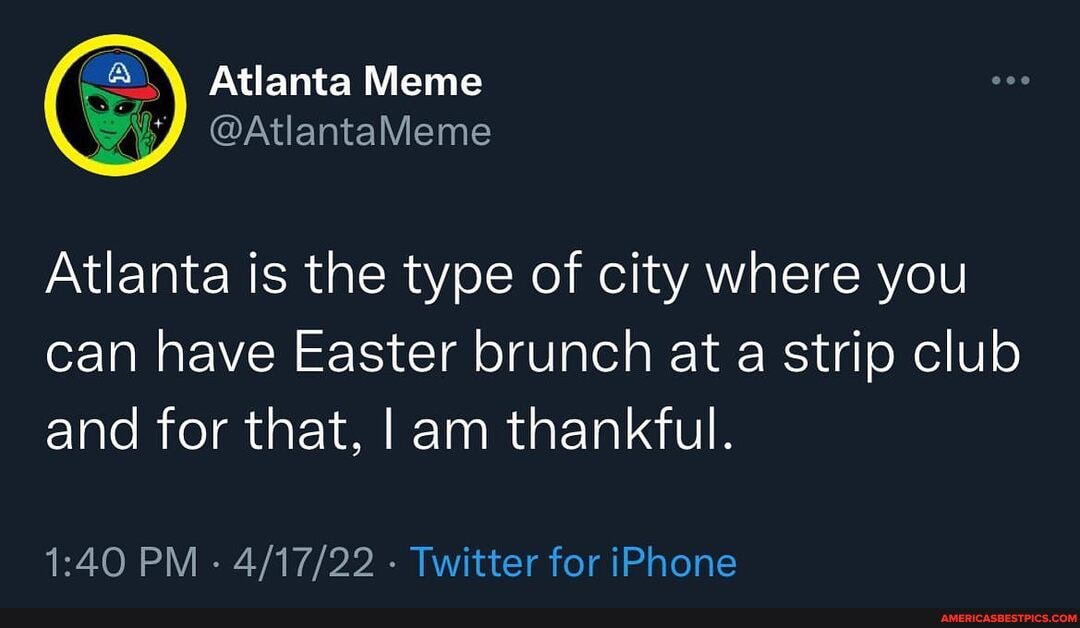Click the Atlanta Meme alien avatar icon
Viewport: 1080px width, 628px height.
point(115,103)
